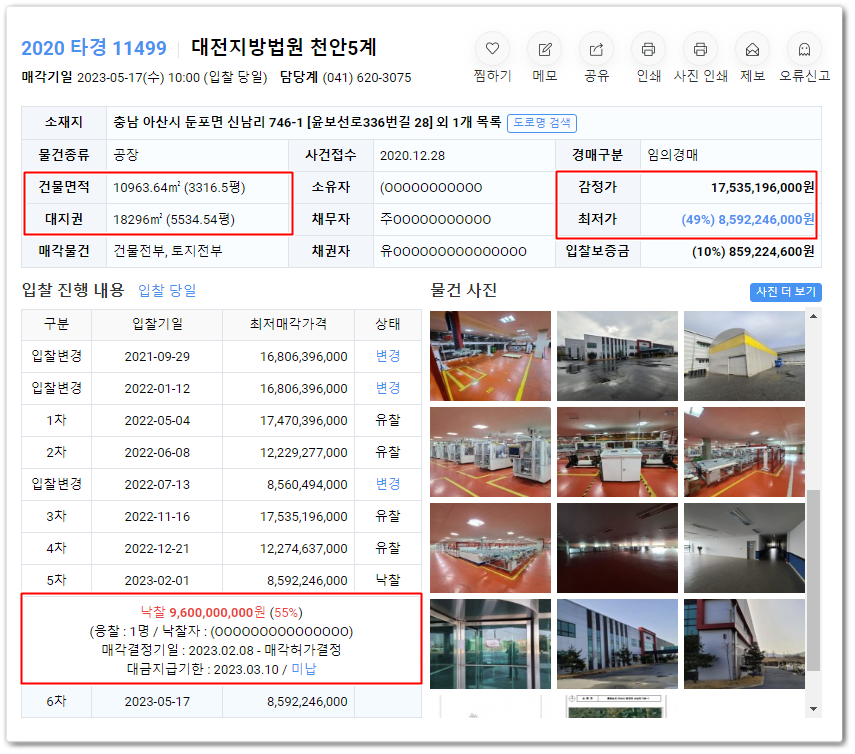This screenshot has height=754, width=855.
Task: Click the 6차 row date 2023-05-17
Action: click(157, 702)
